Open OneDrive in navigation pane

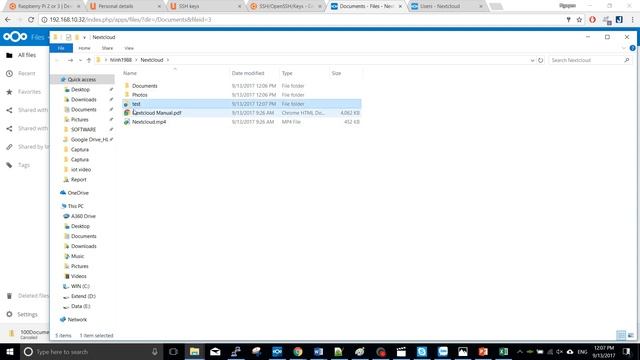click(x=78, y=193)
